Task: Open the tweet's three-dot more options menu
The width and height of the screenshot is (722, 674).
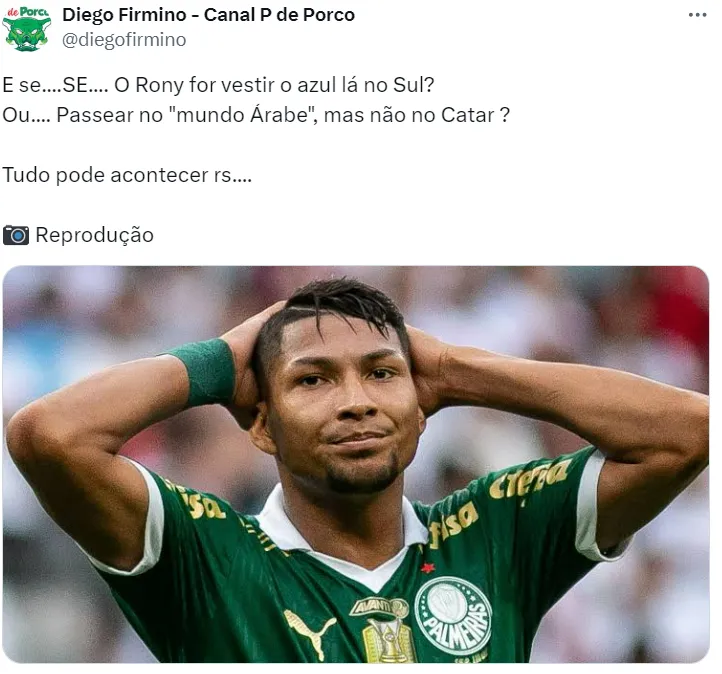Action: pyautogui.click(x=697, y=15)
